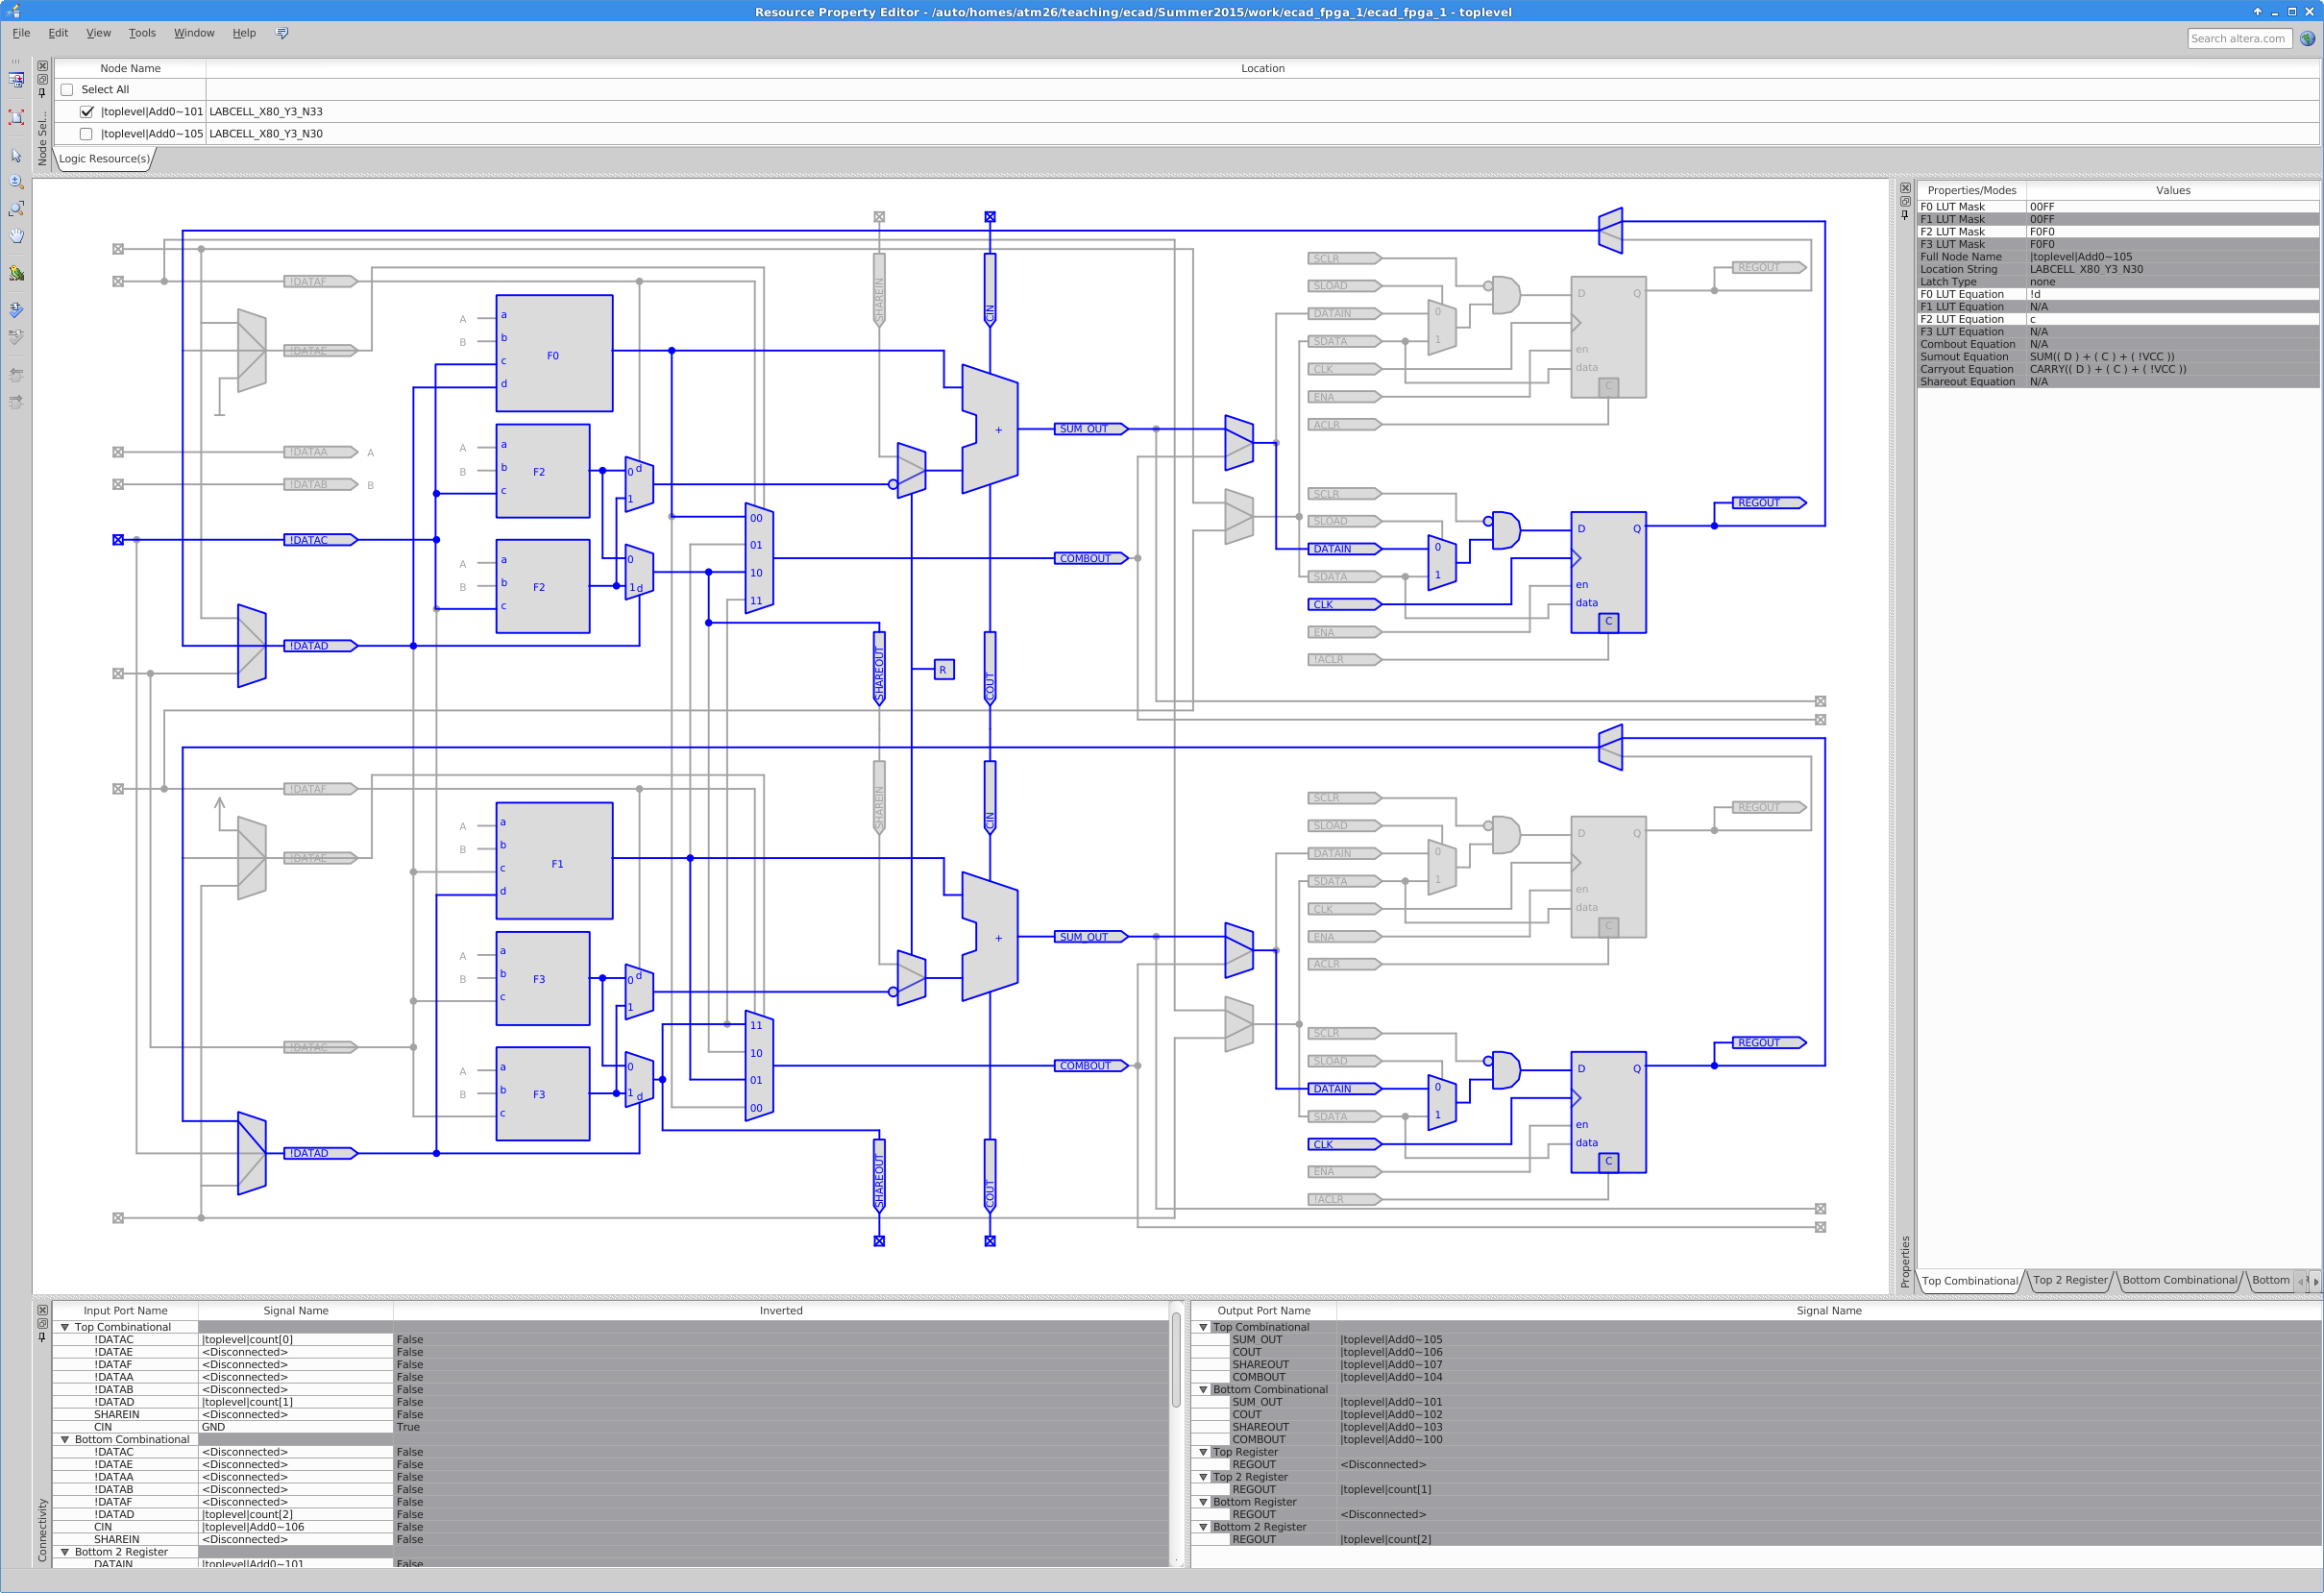This screenshot has width=2324, height=1593.
Task: Check the |toplevel|Add0~105 node checkbox
Action: click(x=86, y=134)
